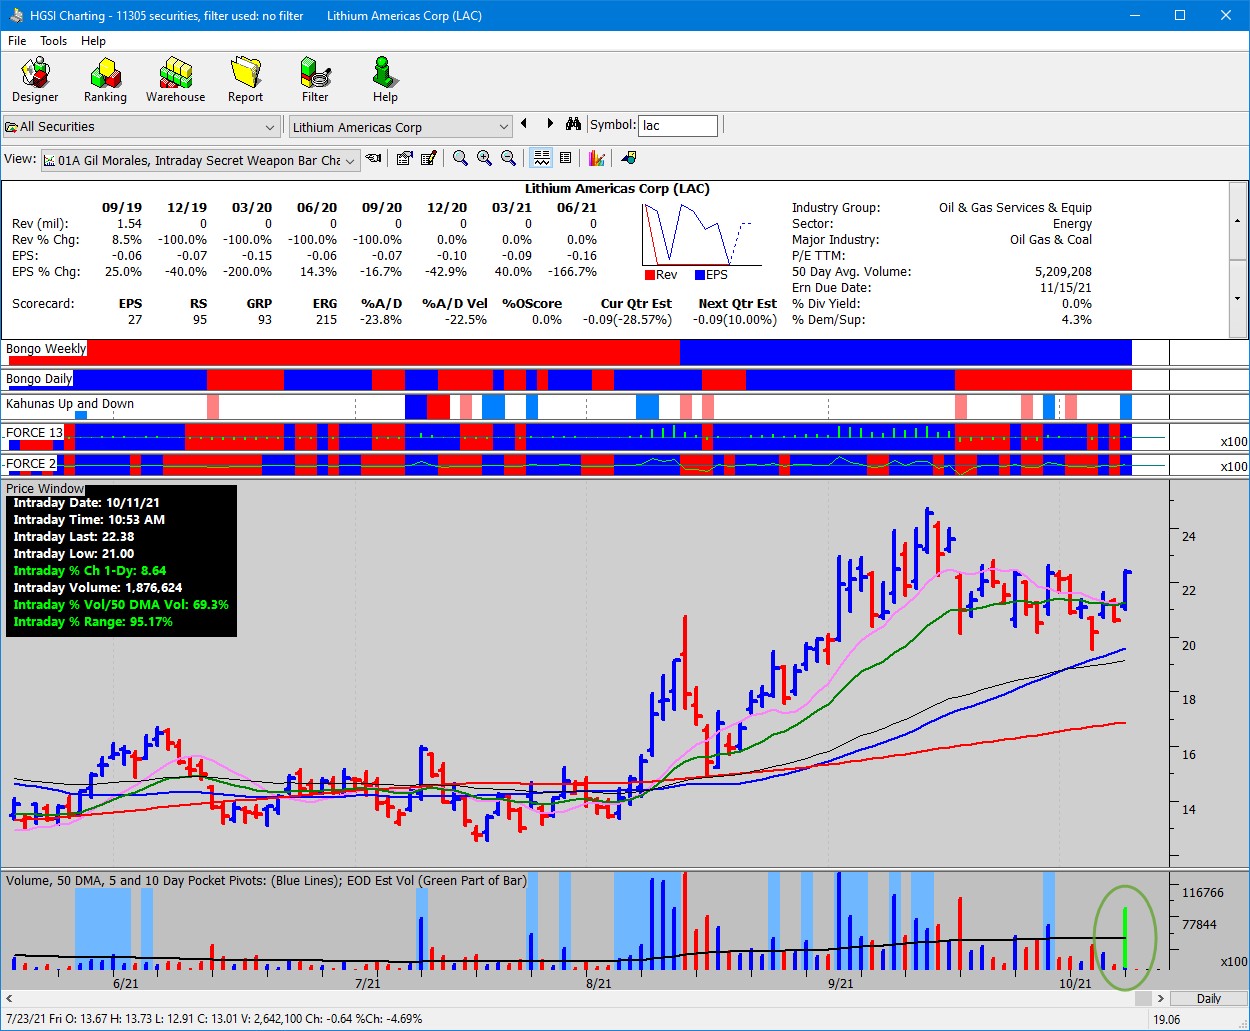1250x1031 pixels.
Task: Click the export chart icon
Action: pyautogui.click(x=629, y=158)
